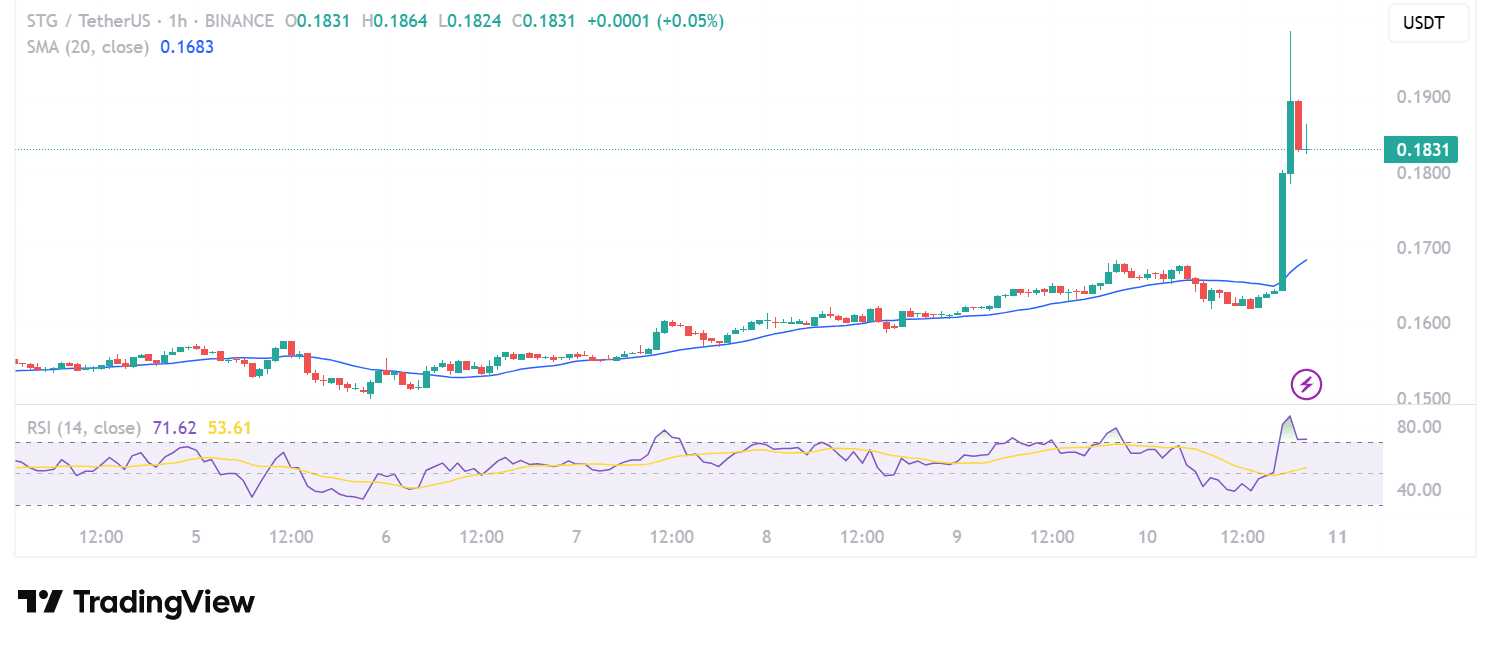Select the SMA (20, close) legend label
Image resolution: width=1491 pixels, height=647 pixels.
(88, 47)
